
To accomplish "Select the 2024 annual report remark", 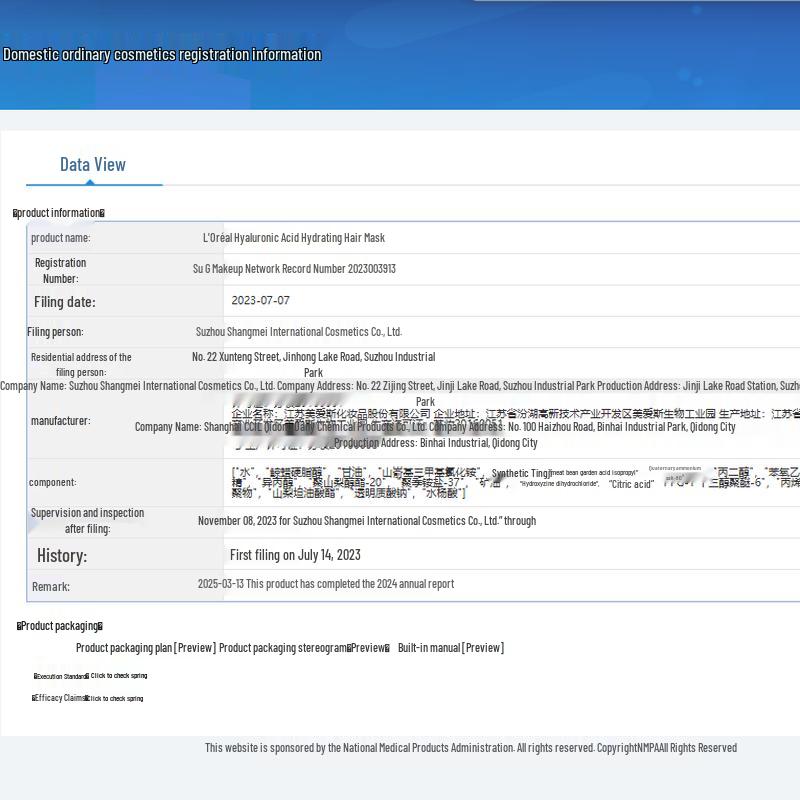I will pos(325,584).
